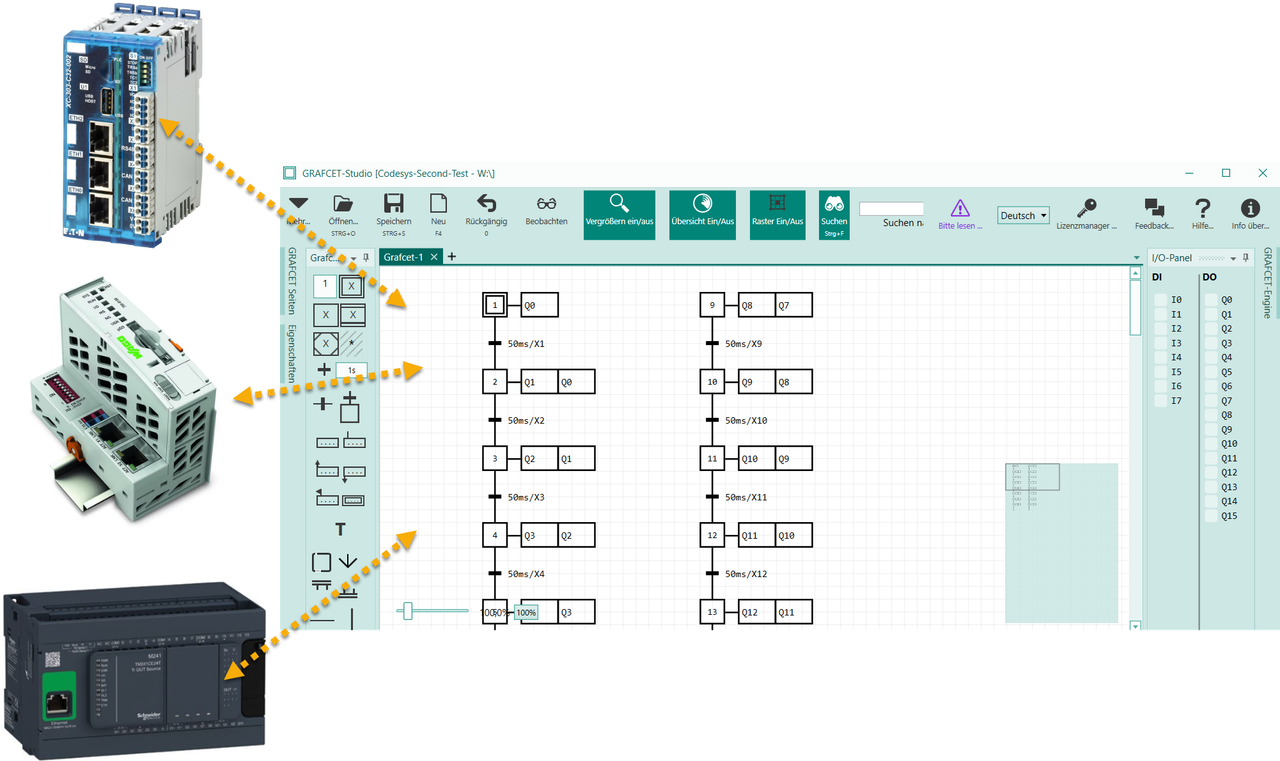Pin the I/O-Panel with pushpin icon
The width and height of the screenshot is (1280, 761).
(x=1247, y=258)
